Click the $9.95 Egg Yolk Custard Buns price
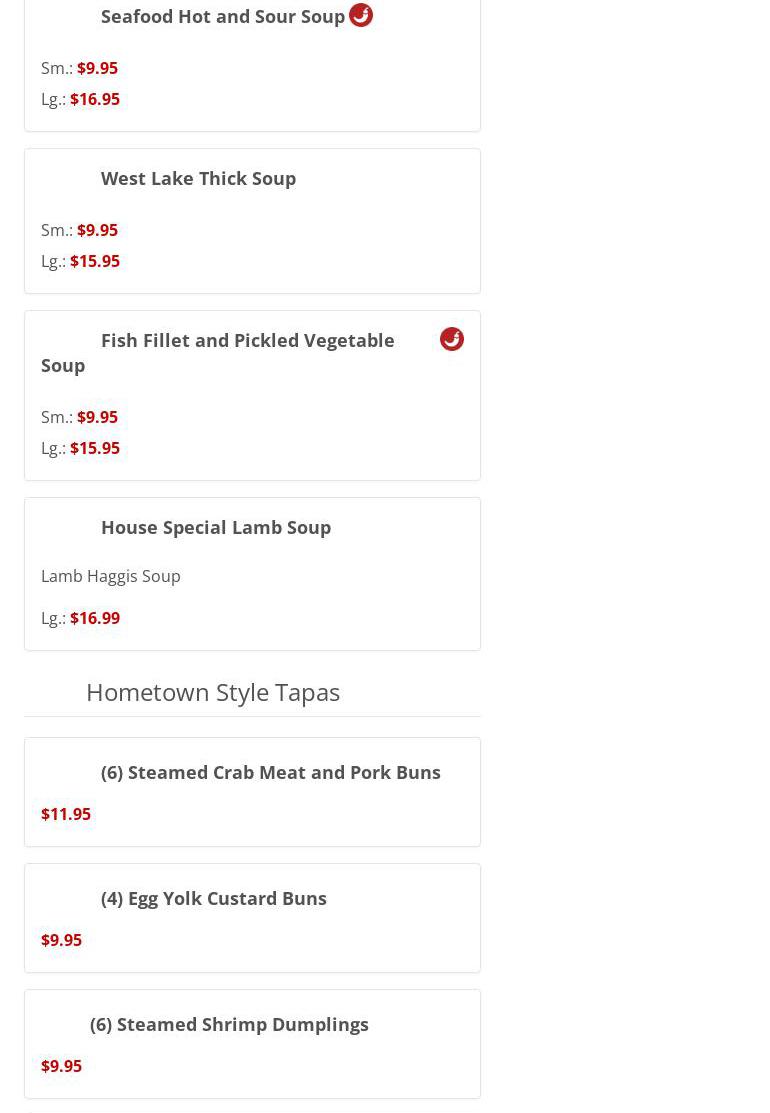770x1113 pixels. coord(61,940)
